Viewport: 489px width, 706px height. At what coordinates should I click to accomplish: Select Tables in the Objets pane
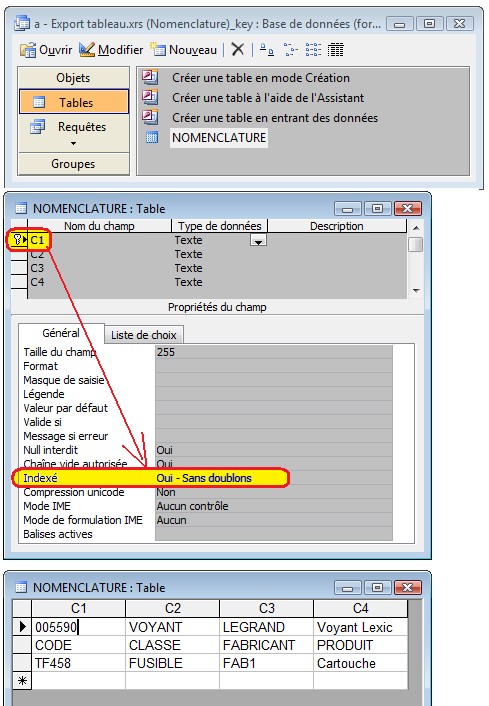[74, 102]
